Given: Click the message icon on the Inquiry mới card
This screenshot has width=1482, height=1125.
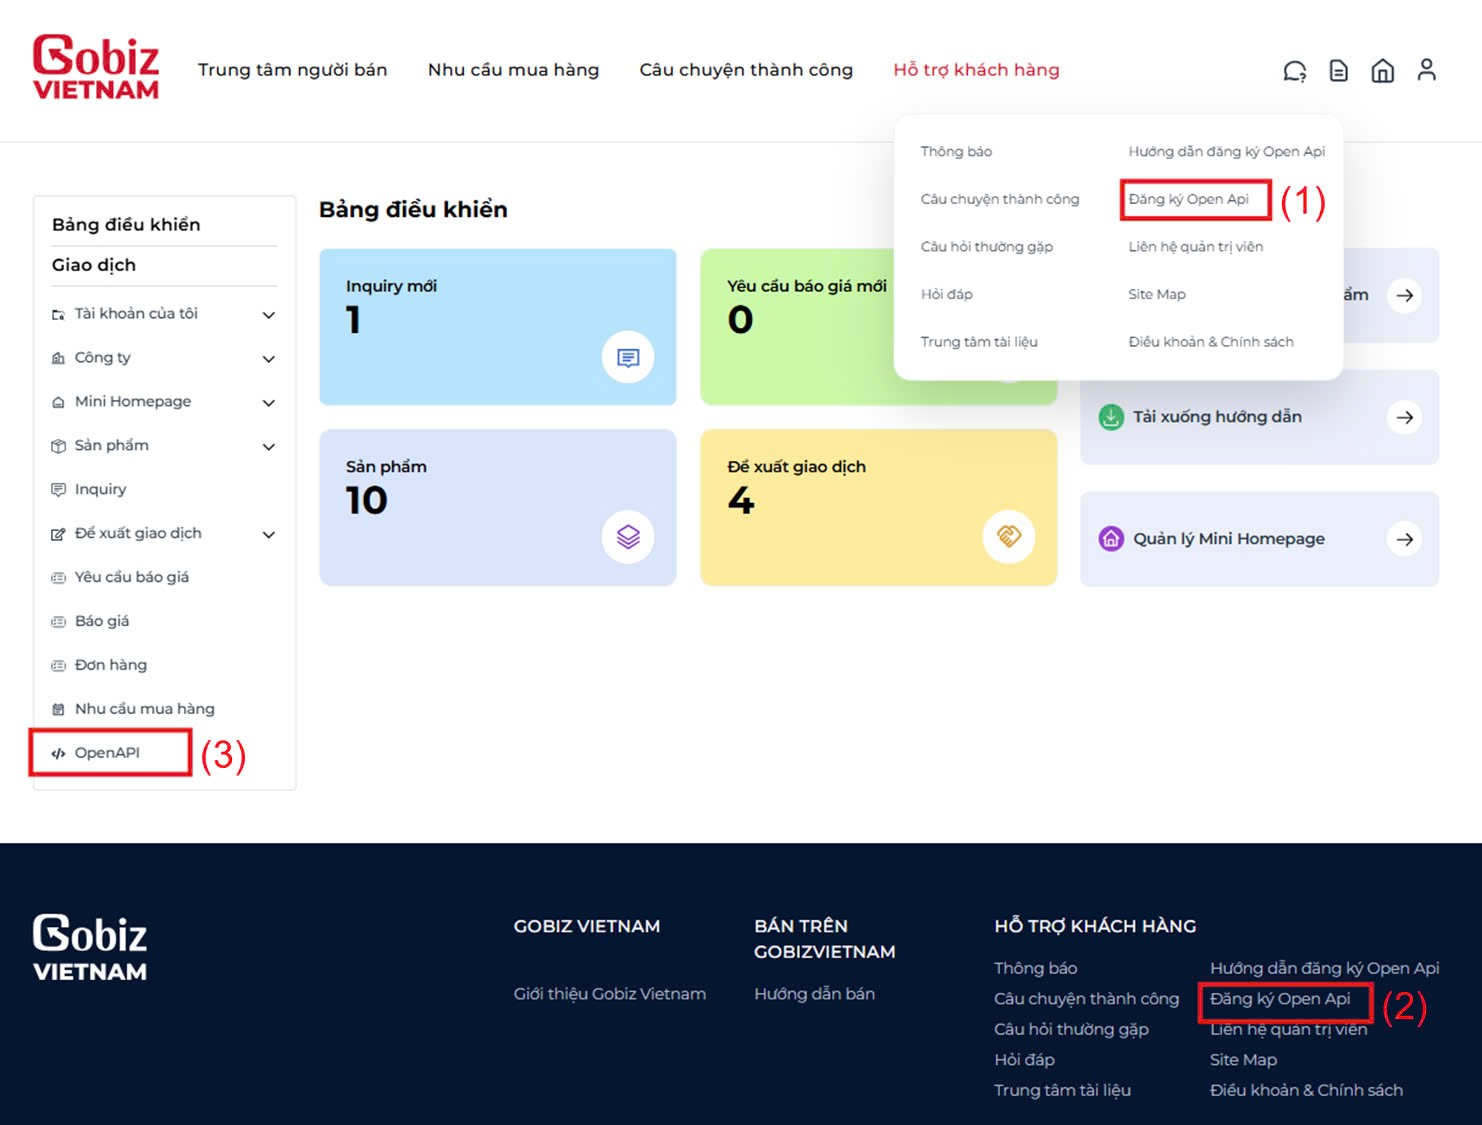Looking at the screenshot, I should click(628, 356).
